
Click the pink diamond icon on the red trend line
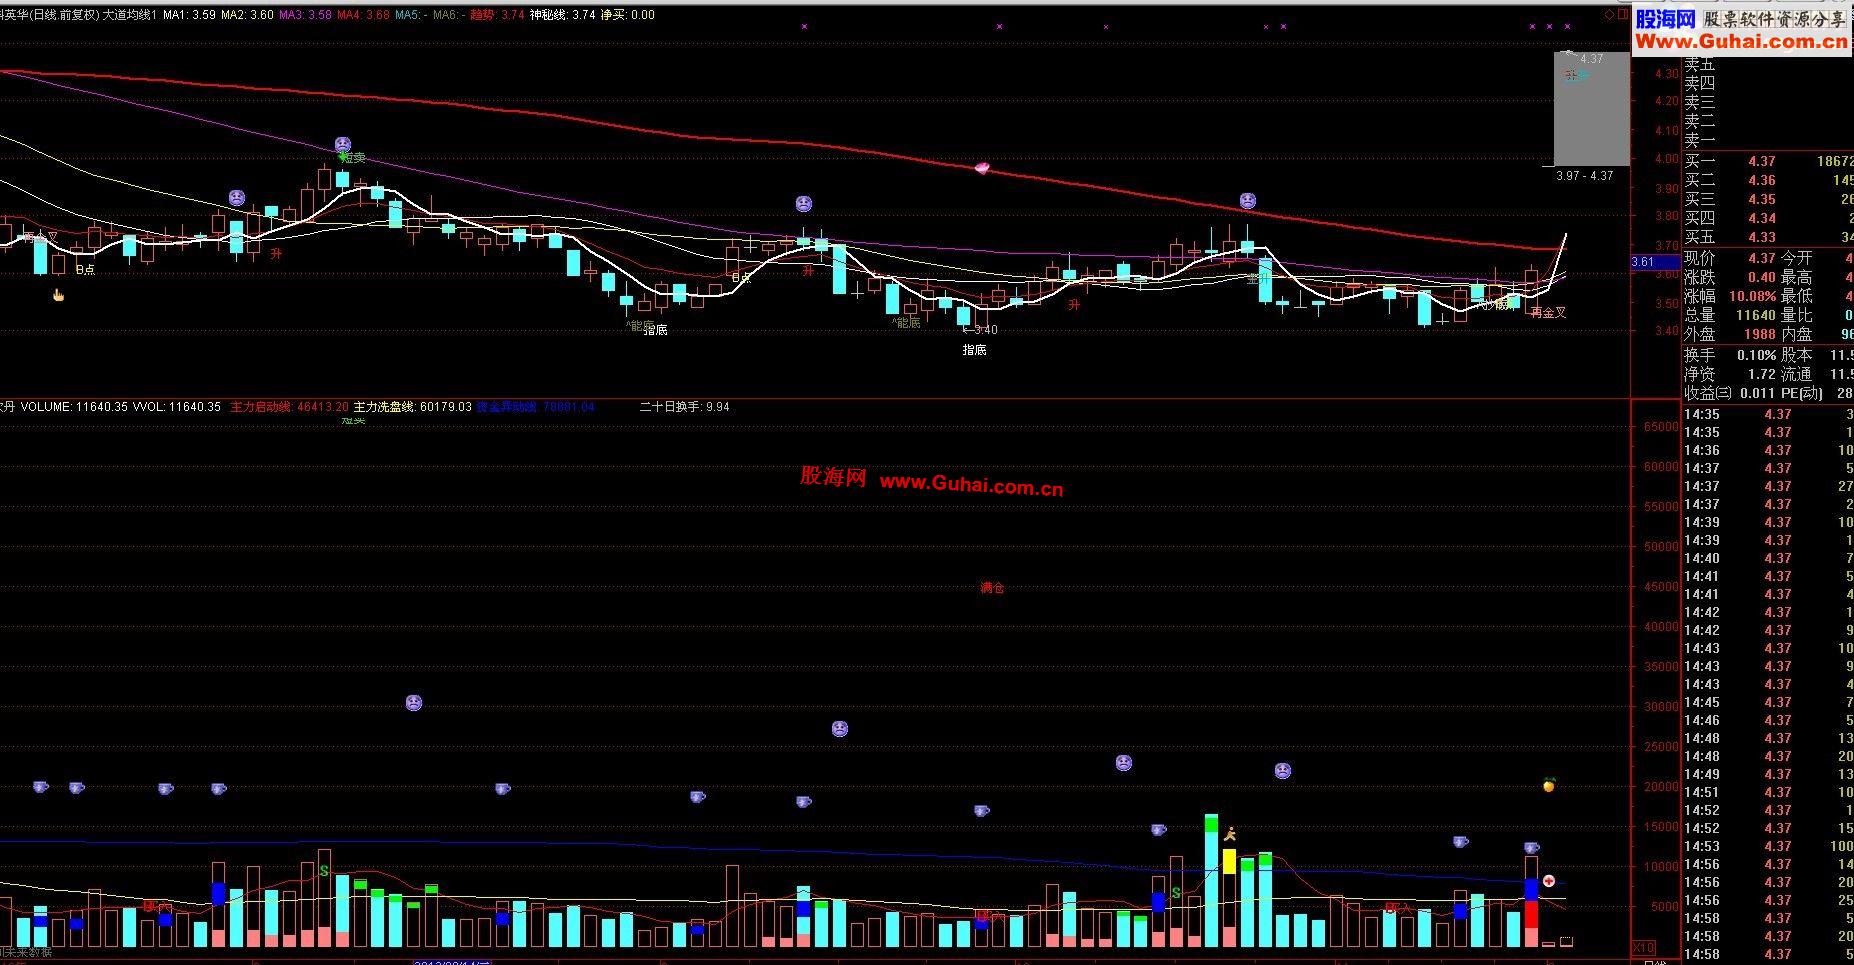point(982,168)
